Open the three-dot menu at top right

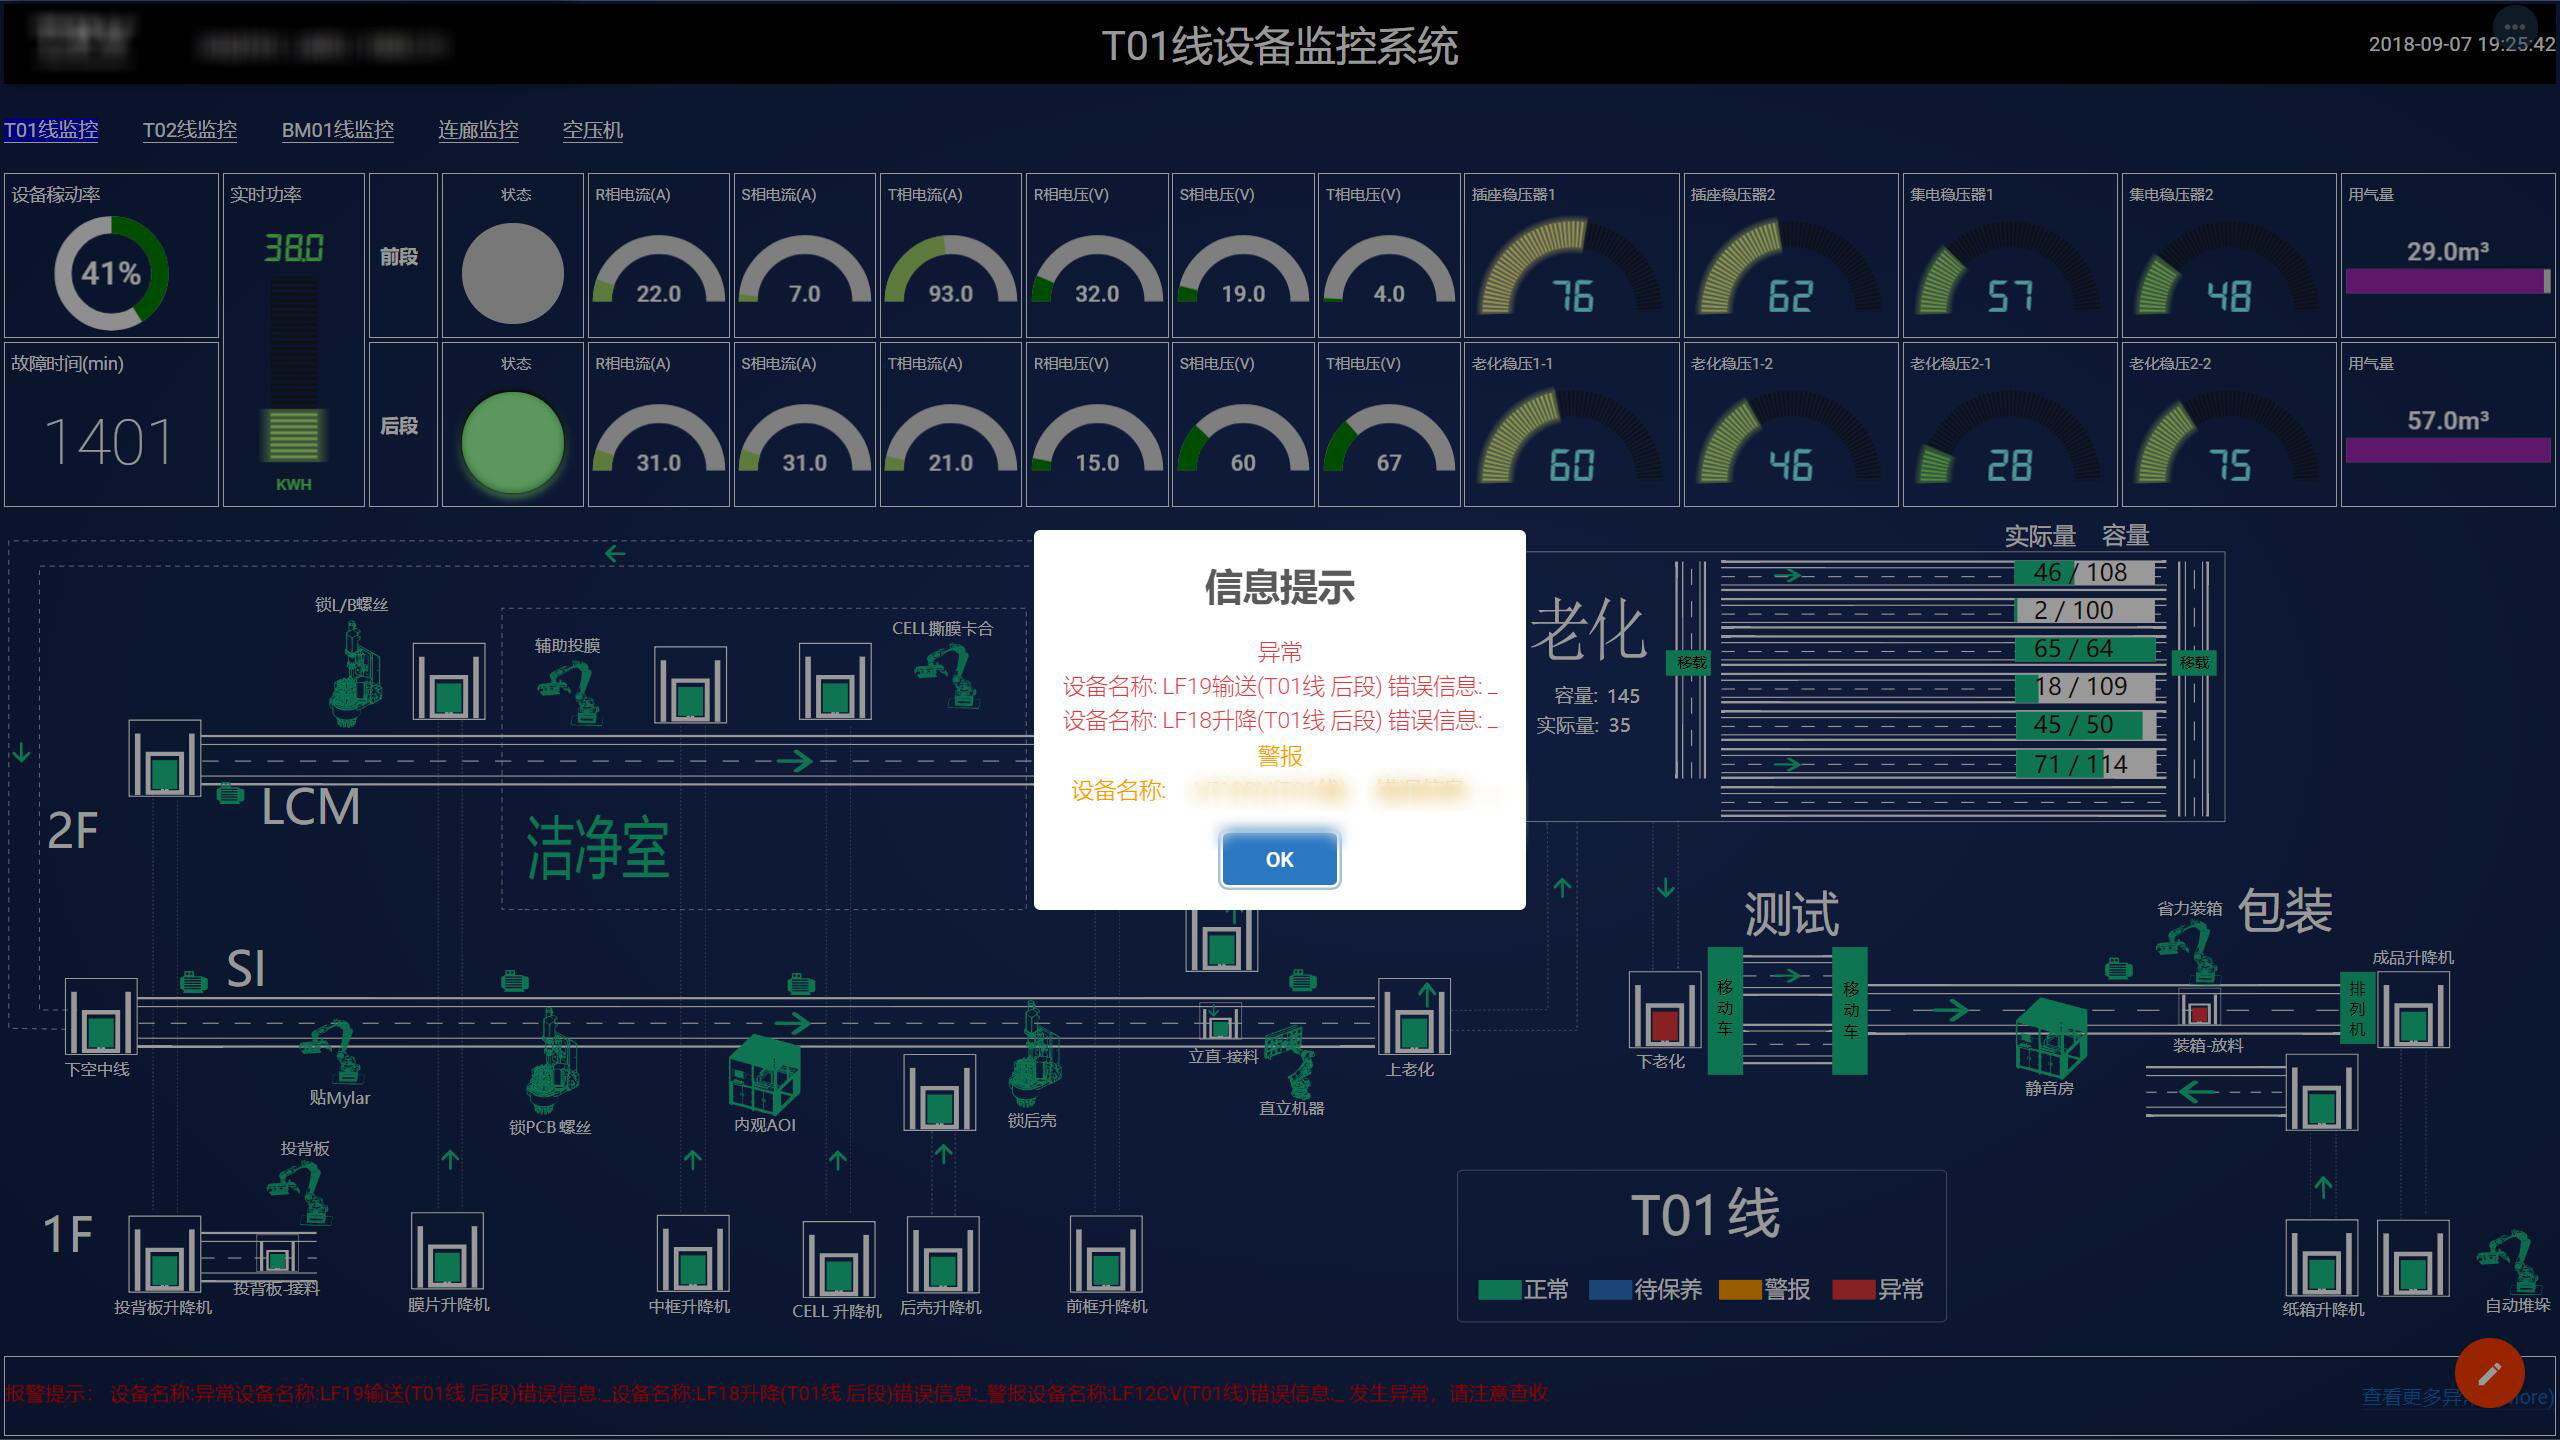pyautogui.click(x=2515, y=28)
